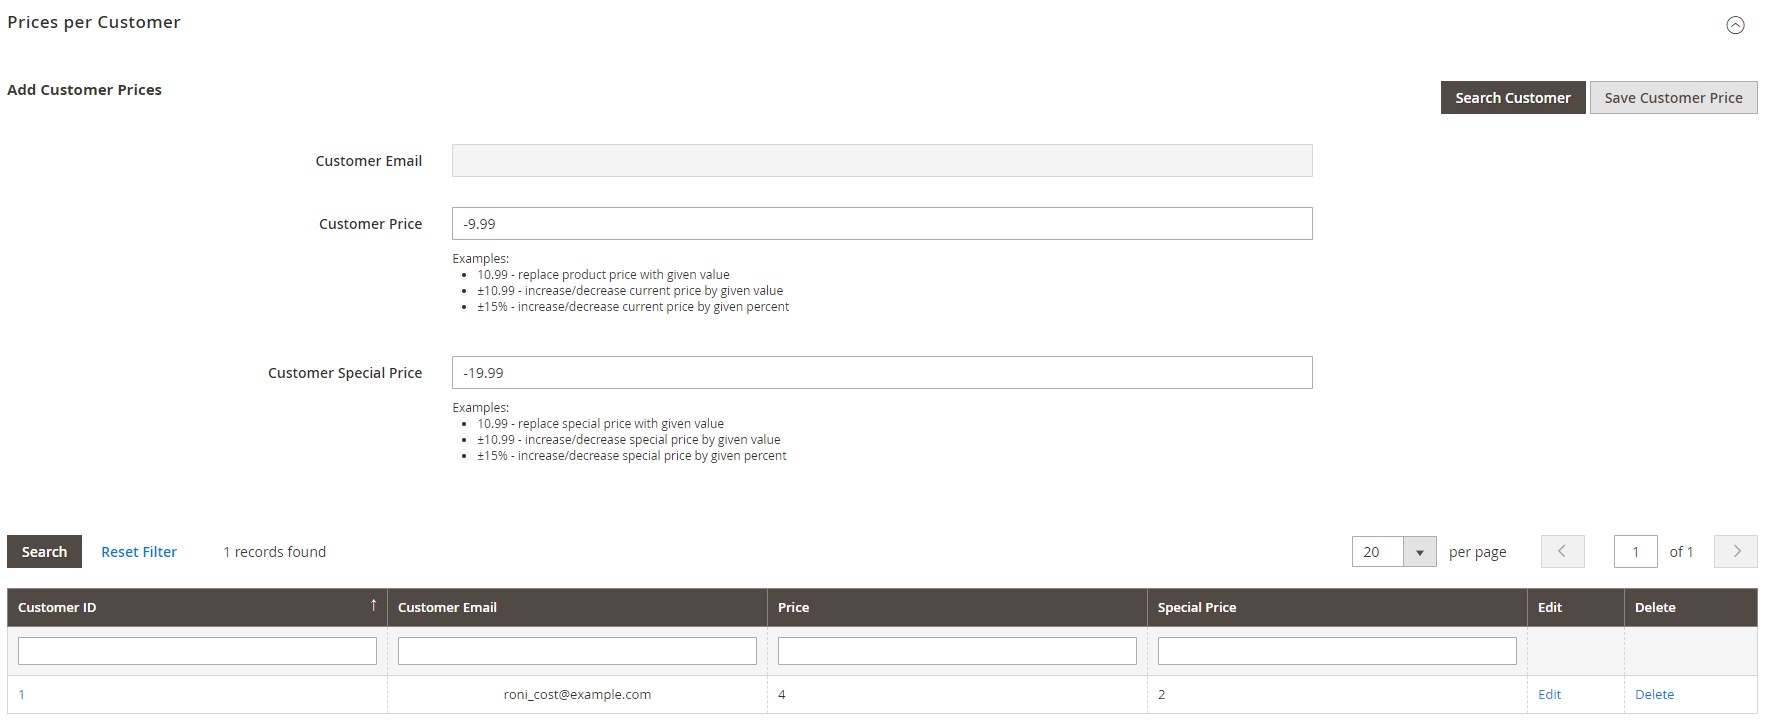Viewport: 1769px width, 725px height.
Task: Click the Edit link for roni_cost@example.com
Action: point(1549,695)
